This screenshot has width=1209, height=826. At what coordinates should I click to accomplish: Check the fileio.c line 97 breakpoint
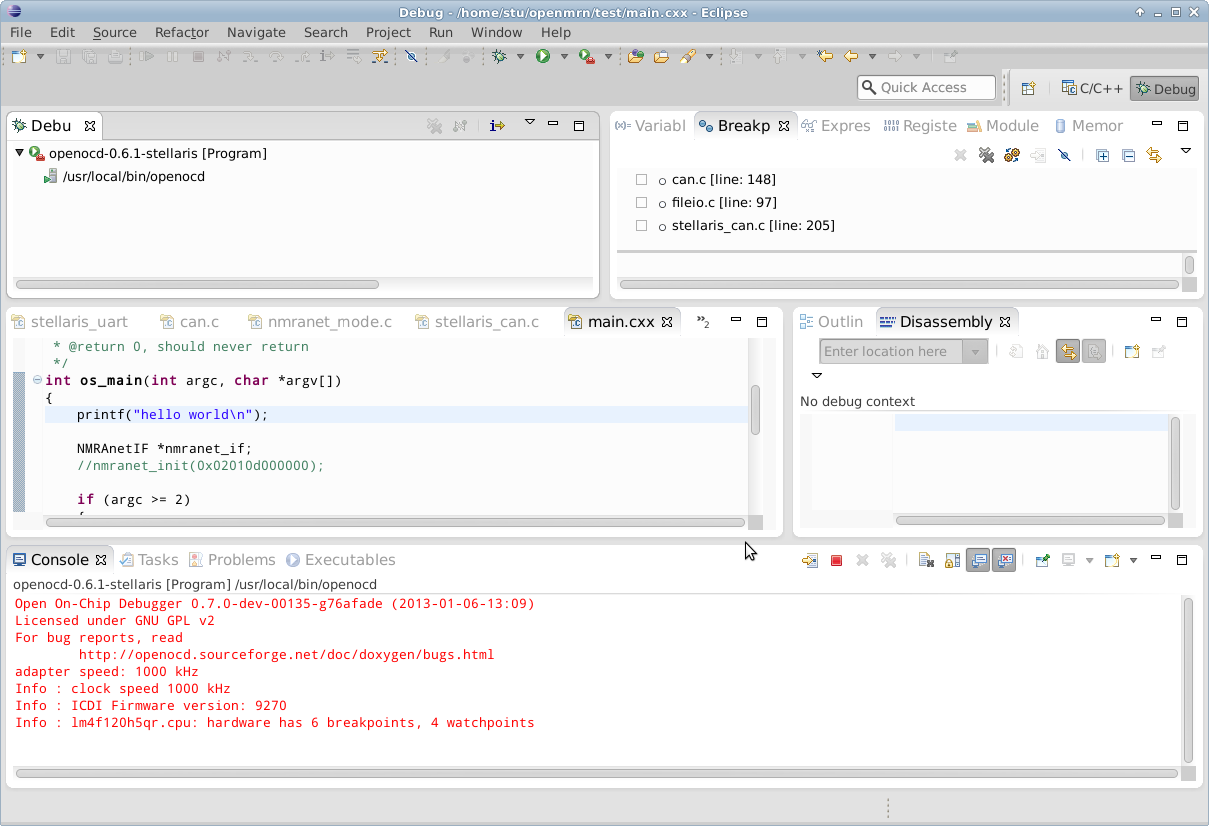coord(641,203)
